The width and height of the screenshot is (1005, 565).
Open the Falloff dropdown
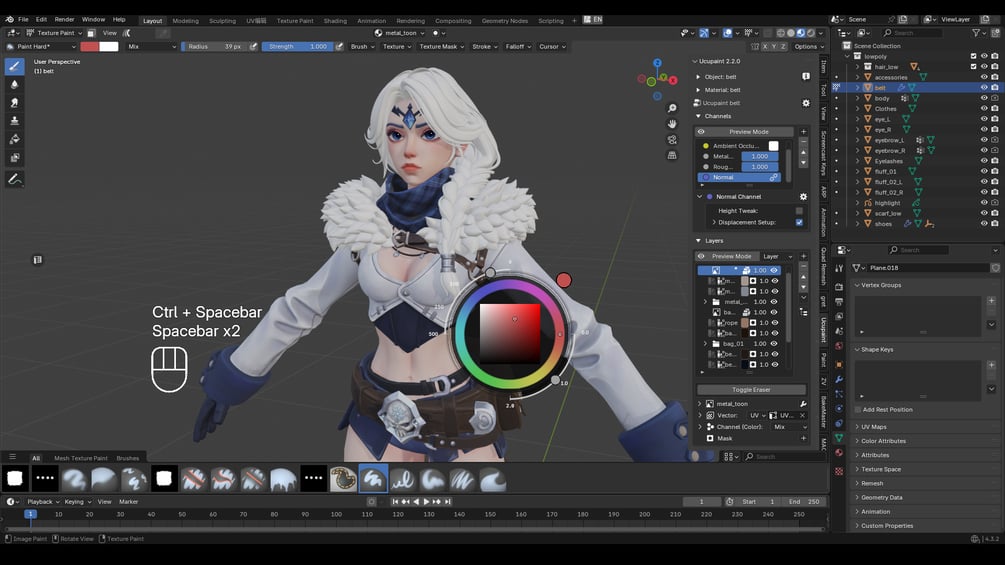[518, 47]
